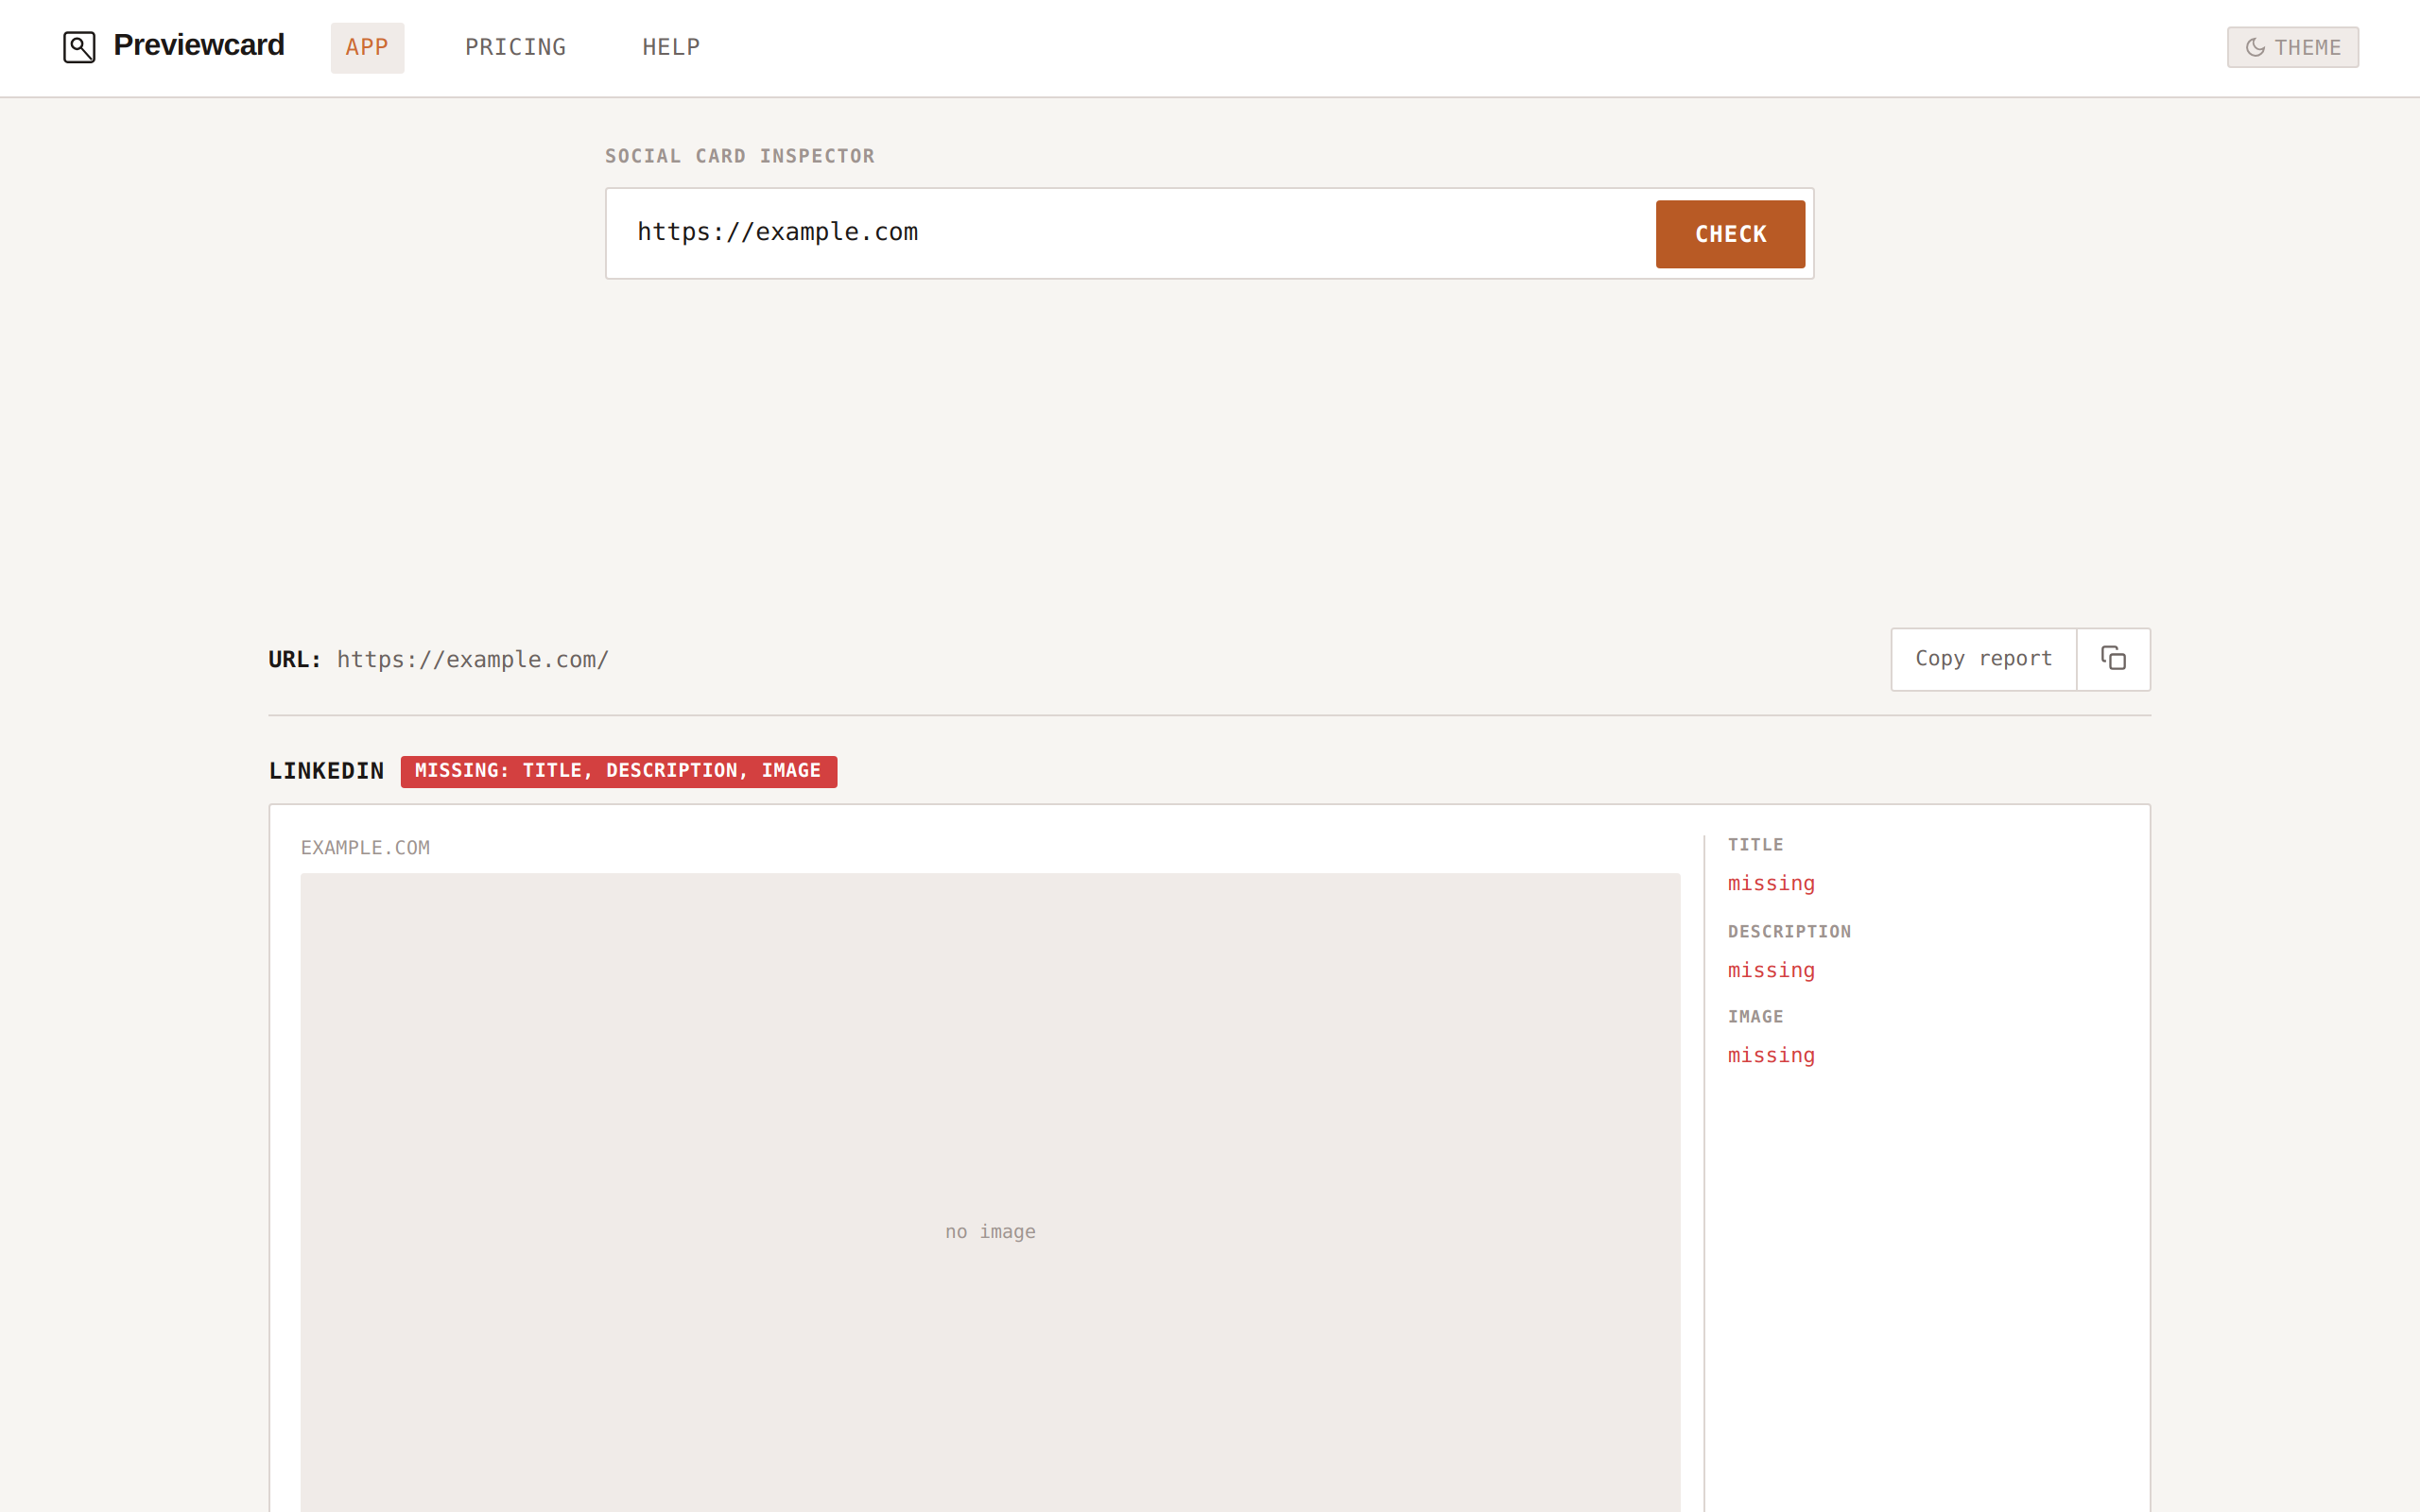
Task: Click the missing value under DESCRIPTION
Action: pyautogui.click(x=1771, y=971)
